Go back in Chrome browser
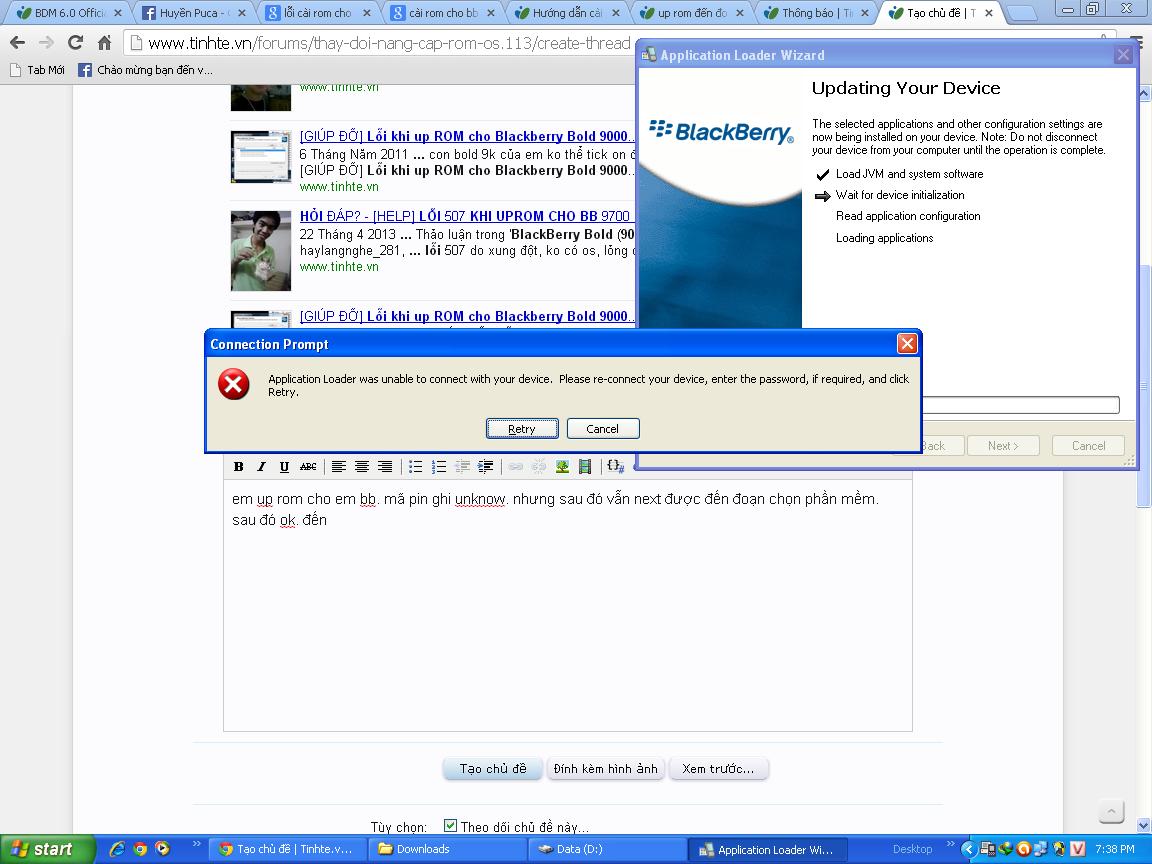Viewport: 1152px width, 864px height. [x=18, y=43]
